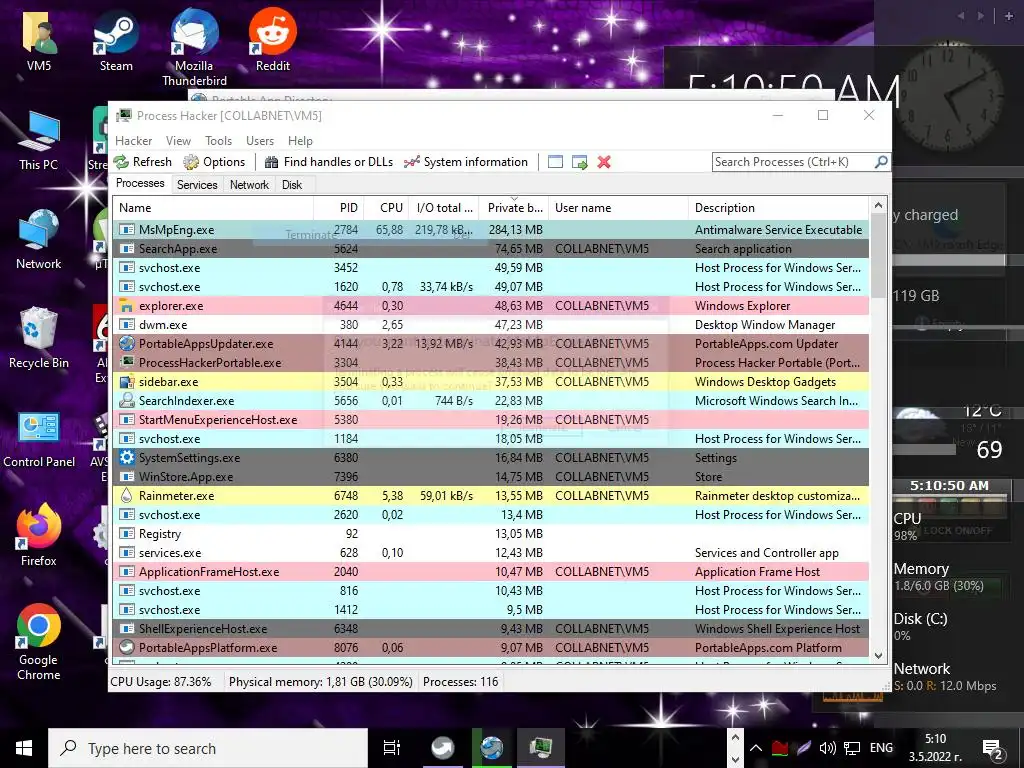
Task: Sort by Private bytes column header
Action: (513, 208)
